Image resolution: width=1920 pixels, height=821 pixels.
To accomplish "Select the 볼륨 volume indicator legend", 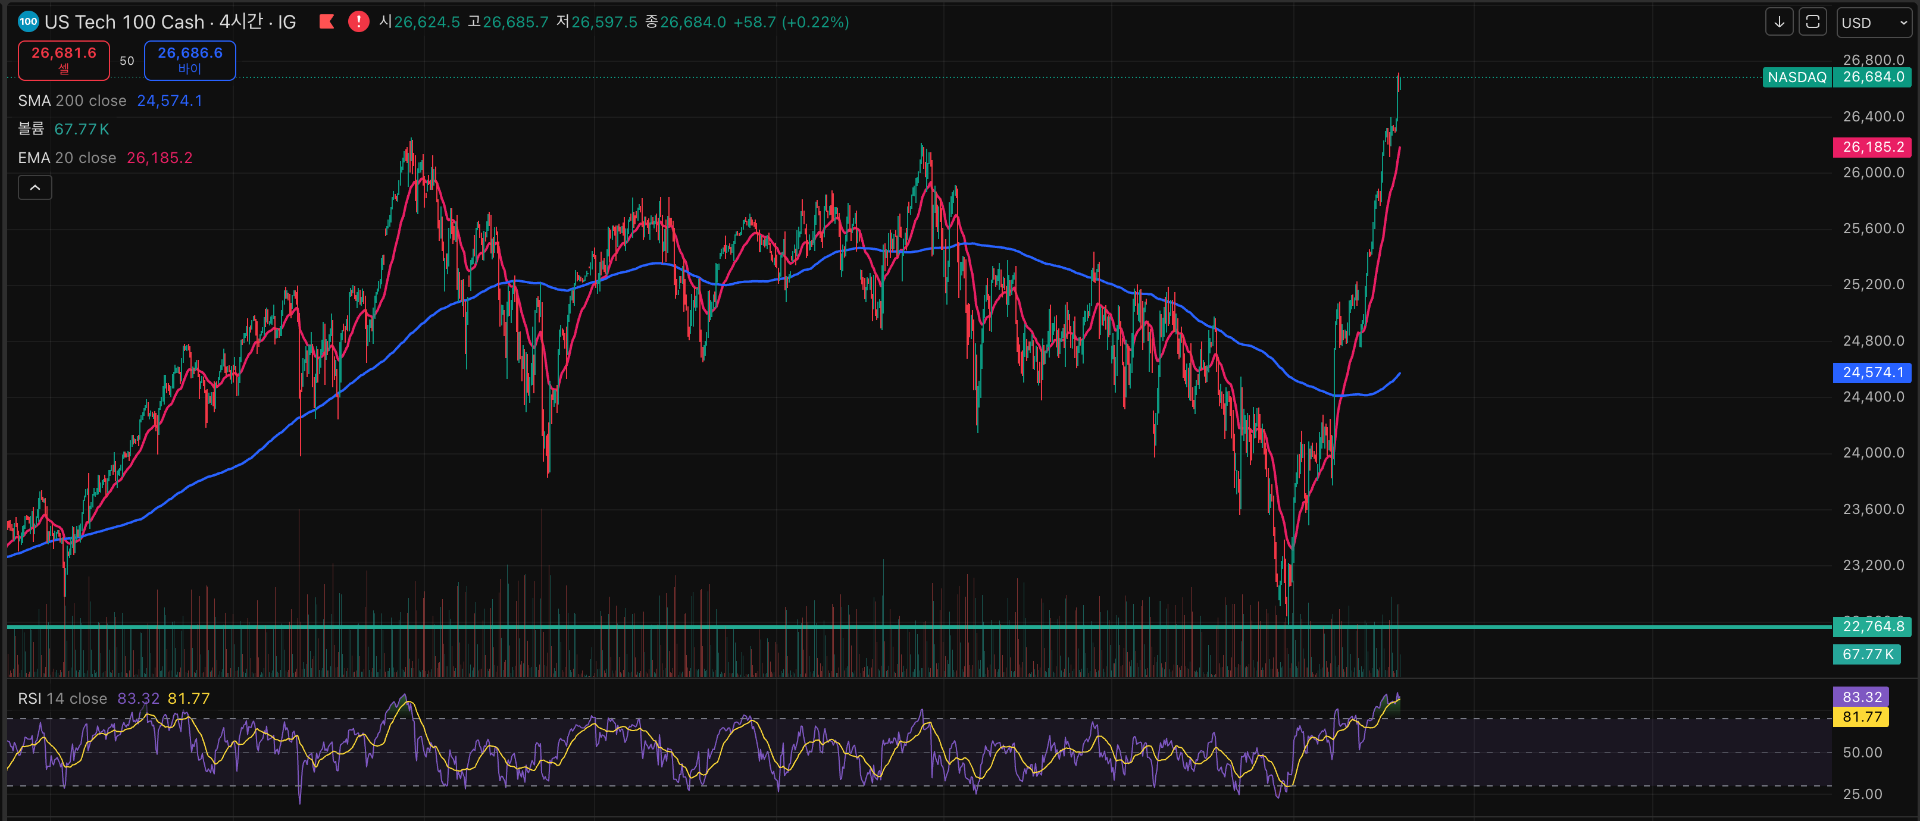I will (31, 129).
